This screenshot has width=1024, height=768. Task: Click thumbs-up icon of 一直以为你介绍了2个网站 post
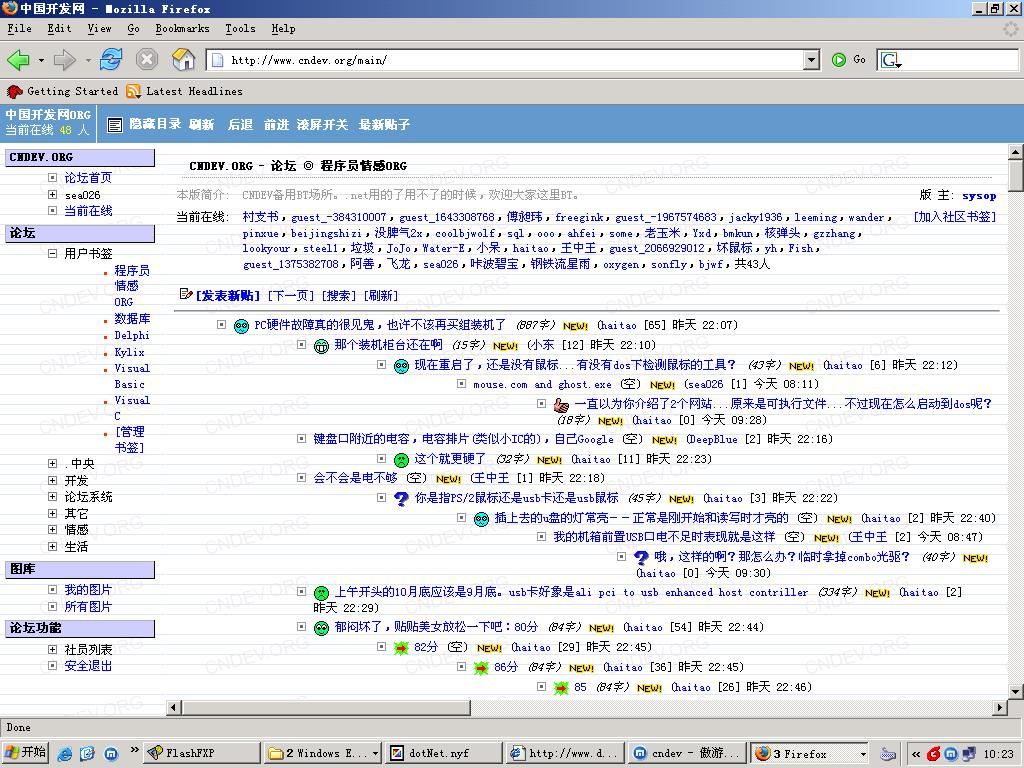pos(561,406)
